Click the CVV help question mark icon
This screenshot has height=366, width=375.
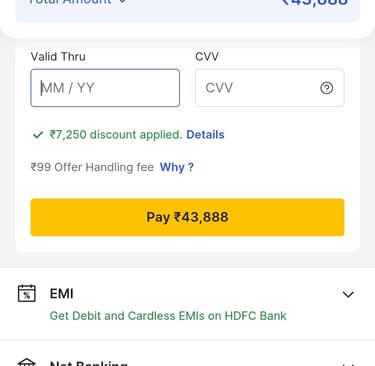click(x=326, y=88)
